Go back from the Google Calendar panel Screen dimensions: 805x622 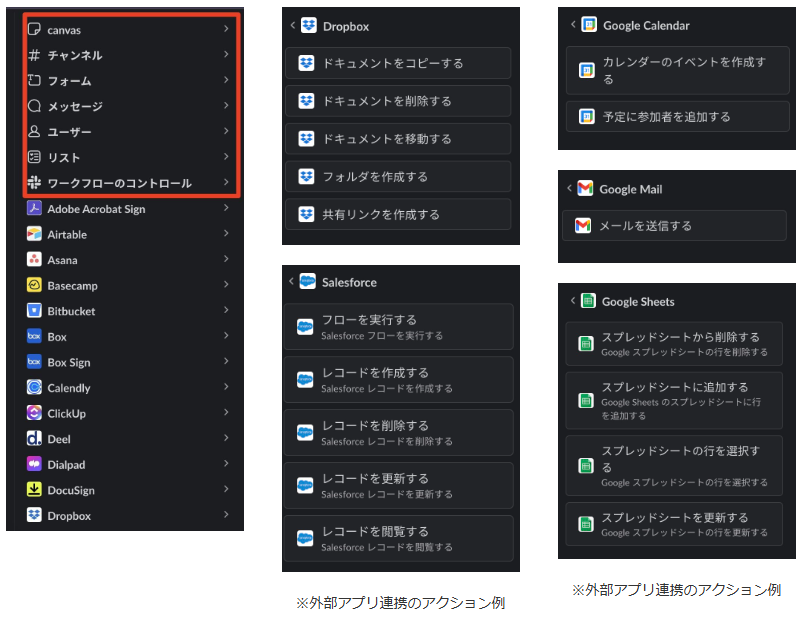click(573, 24)
